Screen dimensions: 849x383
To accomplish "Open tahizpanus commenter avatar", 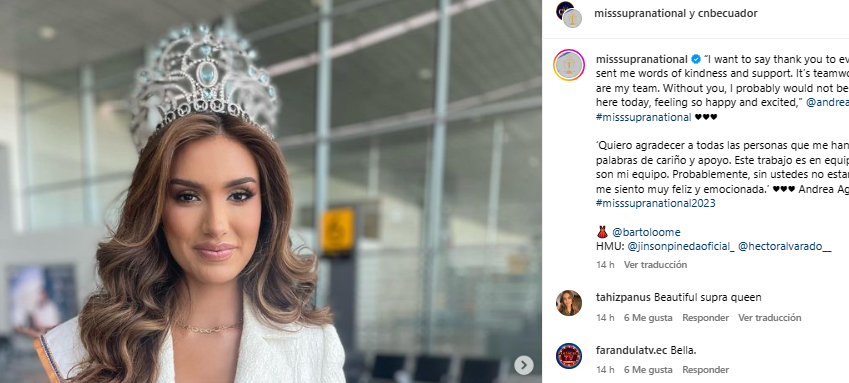I will pos(569,303).
